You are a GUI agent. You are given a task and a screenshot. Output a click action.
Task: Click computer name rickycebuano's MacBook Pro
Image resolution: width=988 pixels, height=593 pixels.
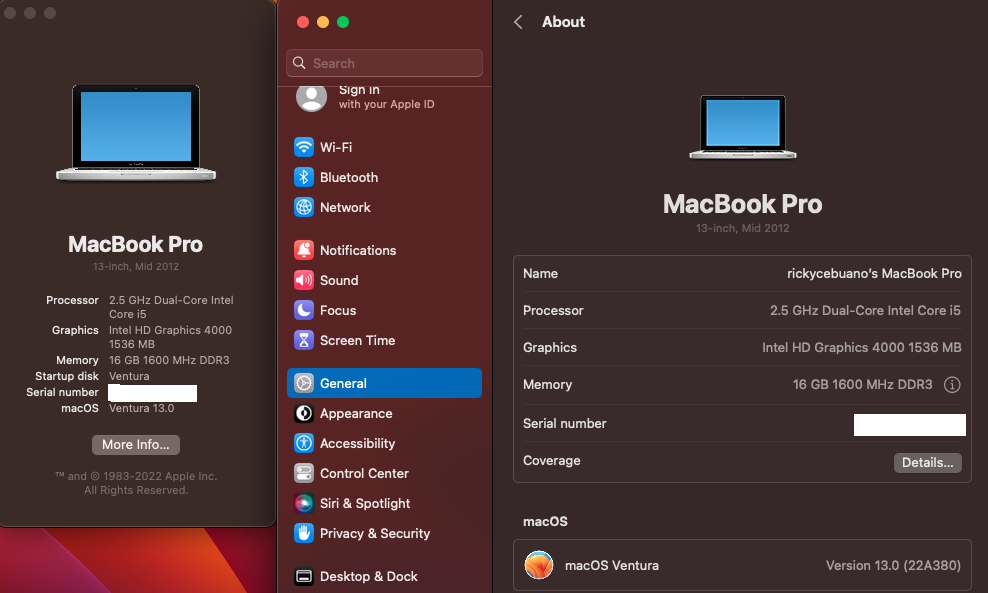coord(874,273)
